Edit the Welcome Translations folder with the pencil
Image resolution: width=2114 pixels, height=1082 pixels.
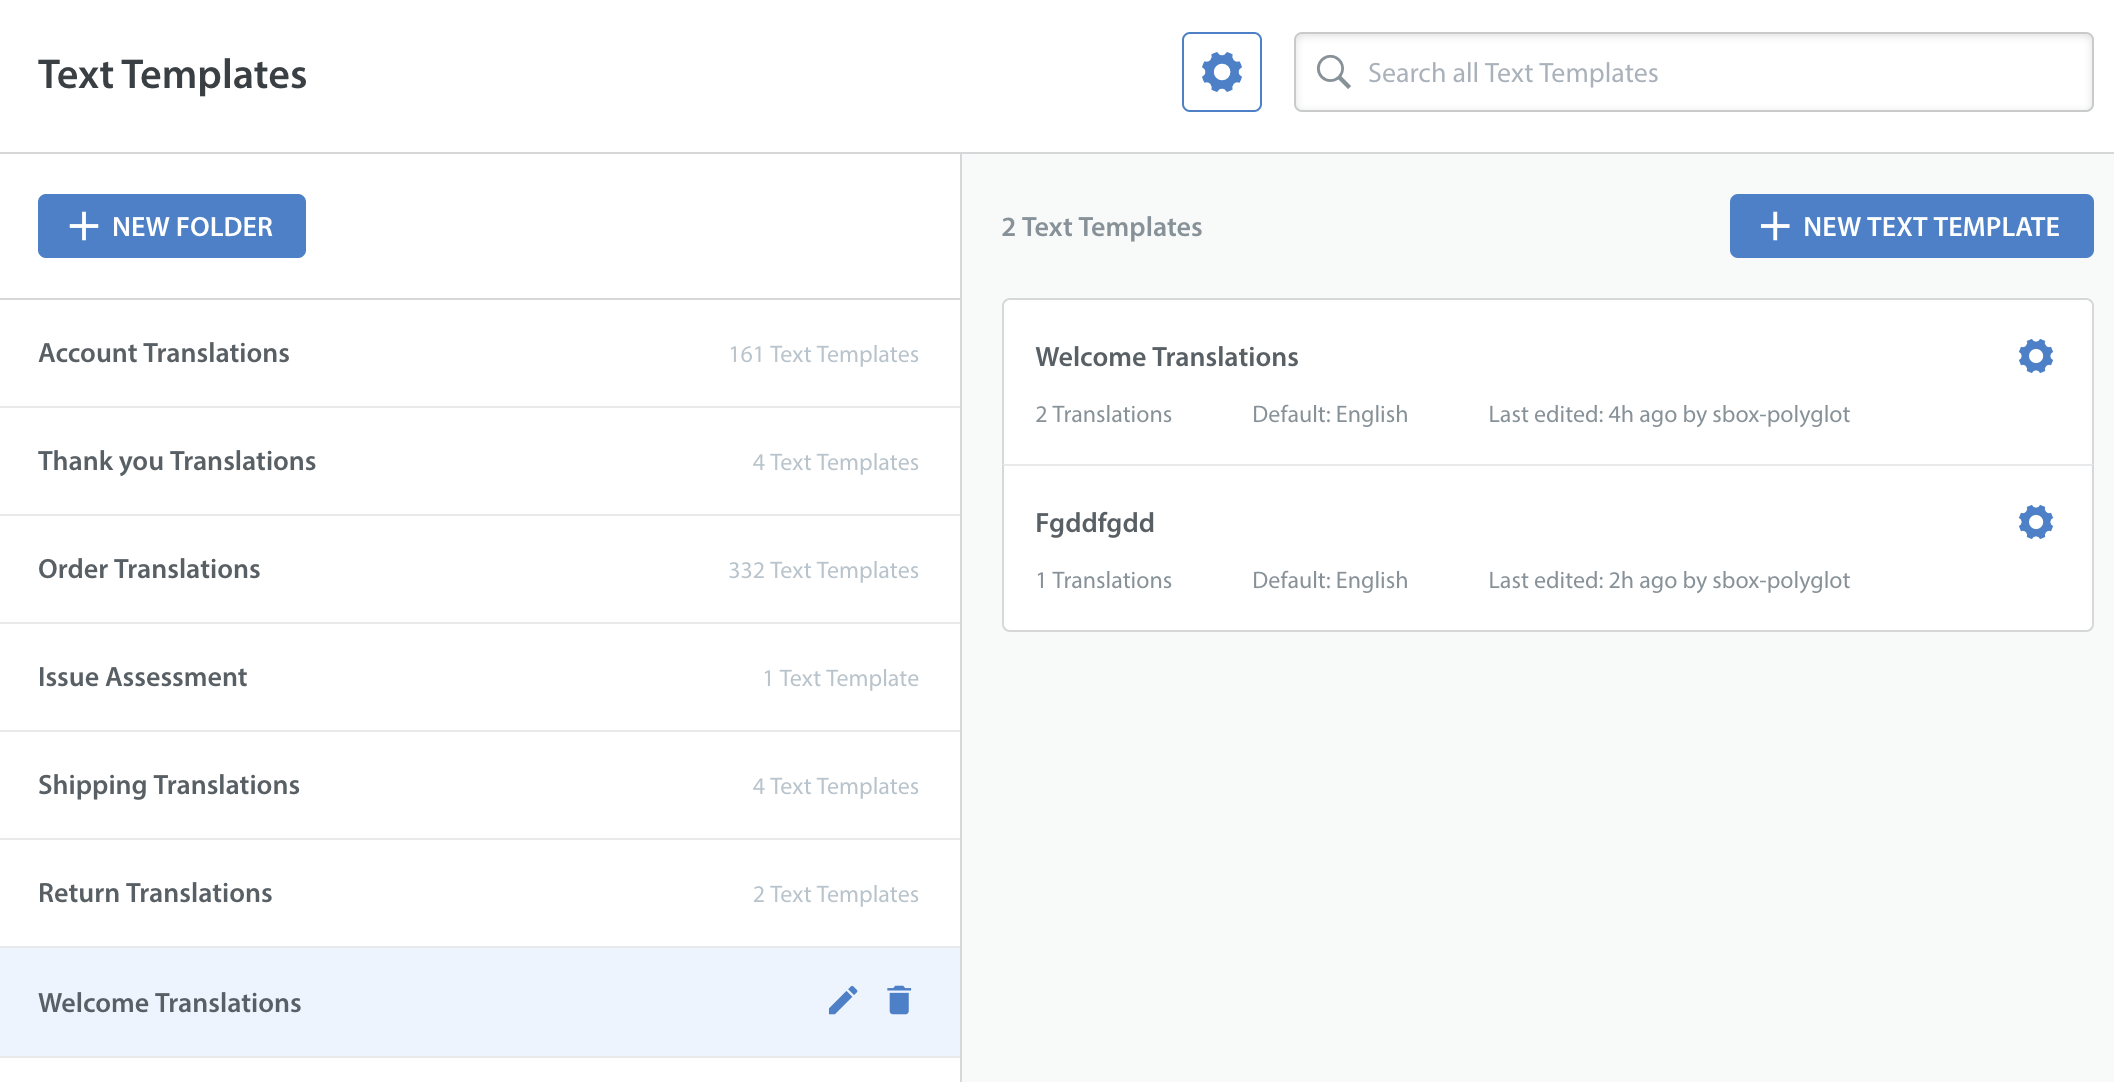point(843,1000)
